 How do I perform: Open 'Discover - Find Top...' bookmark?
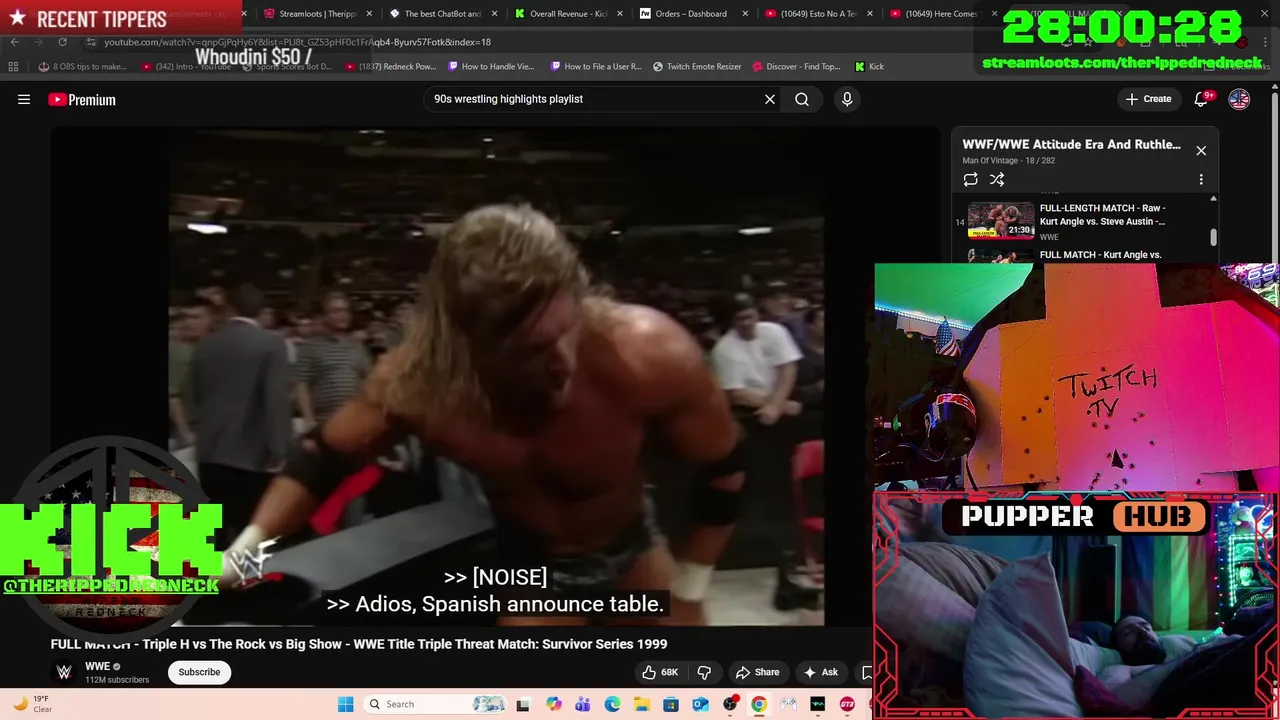tap(796, 66)
